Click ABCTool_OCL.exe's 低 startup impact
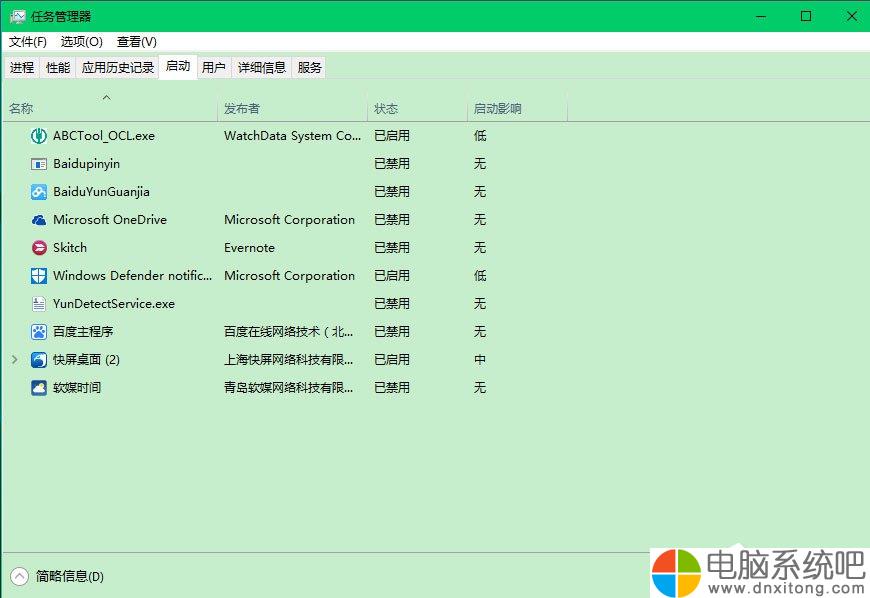The image size is (870, 598). [480, 136]
